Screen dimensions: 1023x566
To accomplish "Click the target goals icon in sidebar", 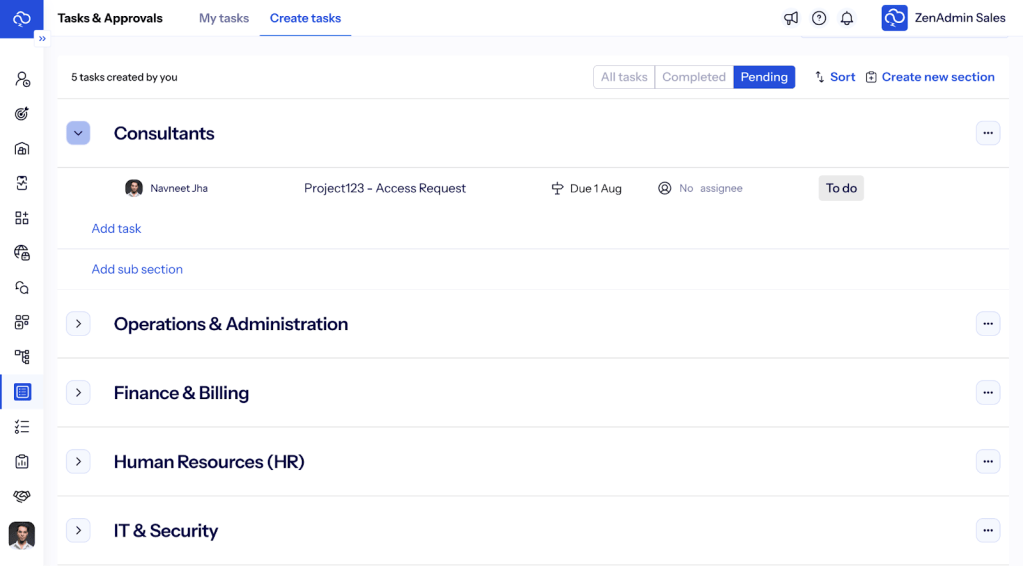I will point(22,114).
